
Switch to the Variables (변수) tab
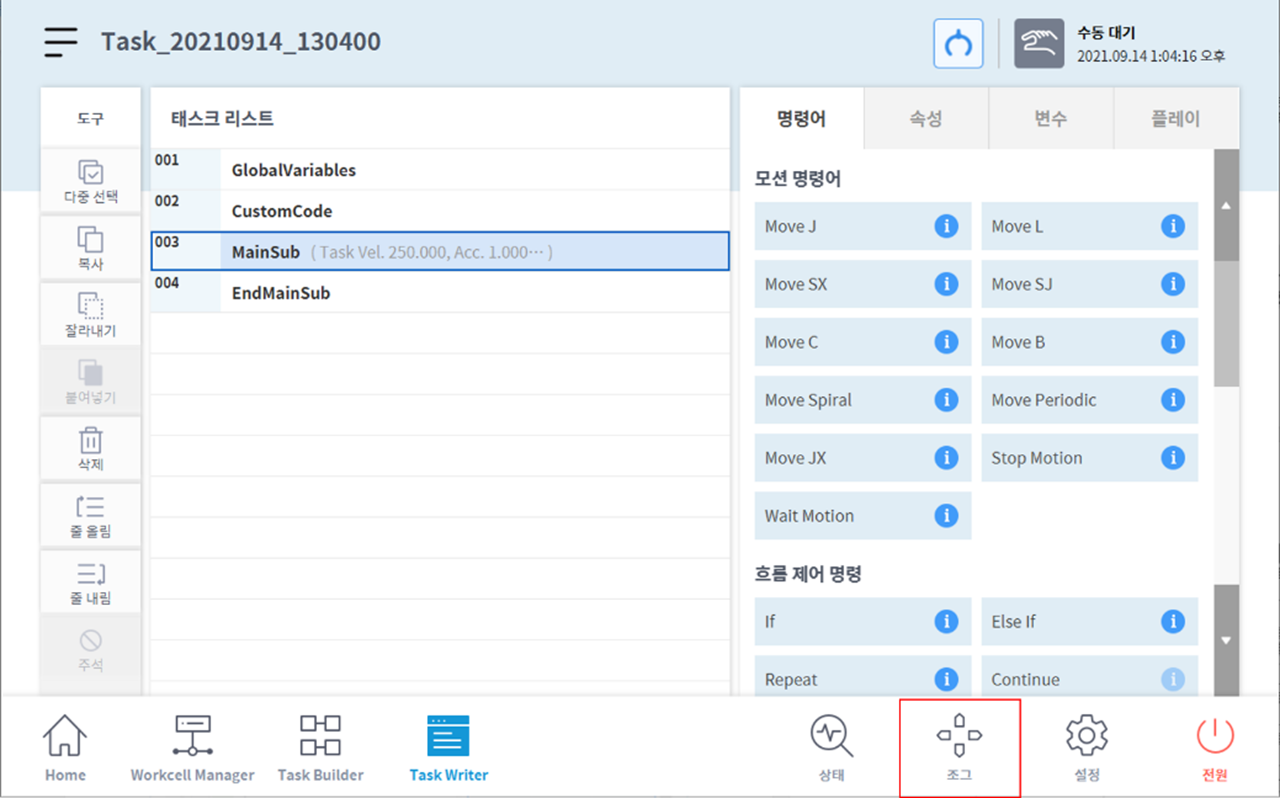click(1050, 118)
